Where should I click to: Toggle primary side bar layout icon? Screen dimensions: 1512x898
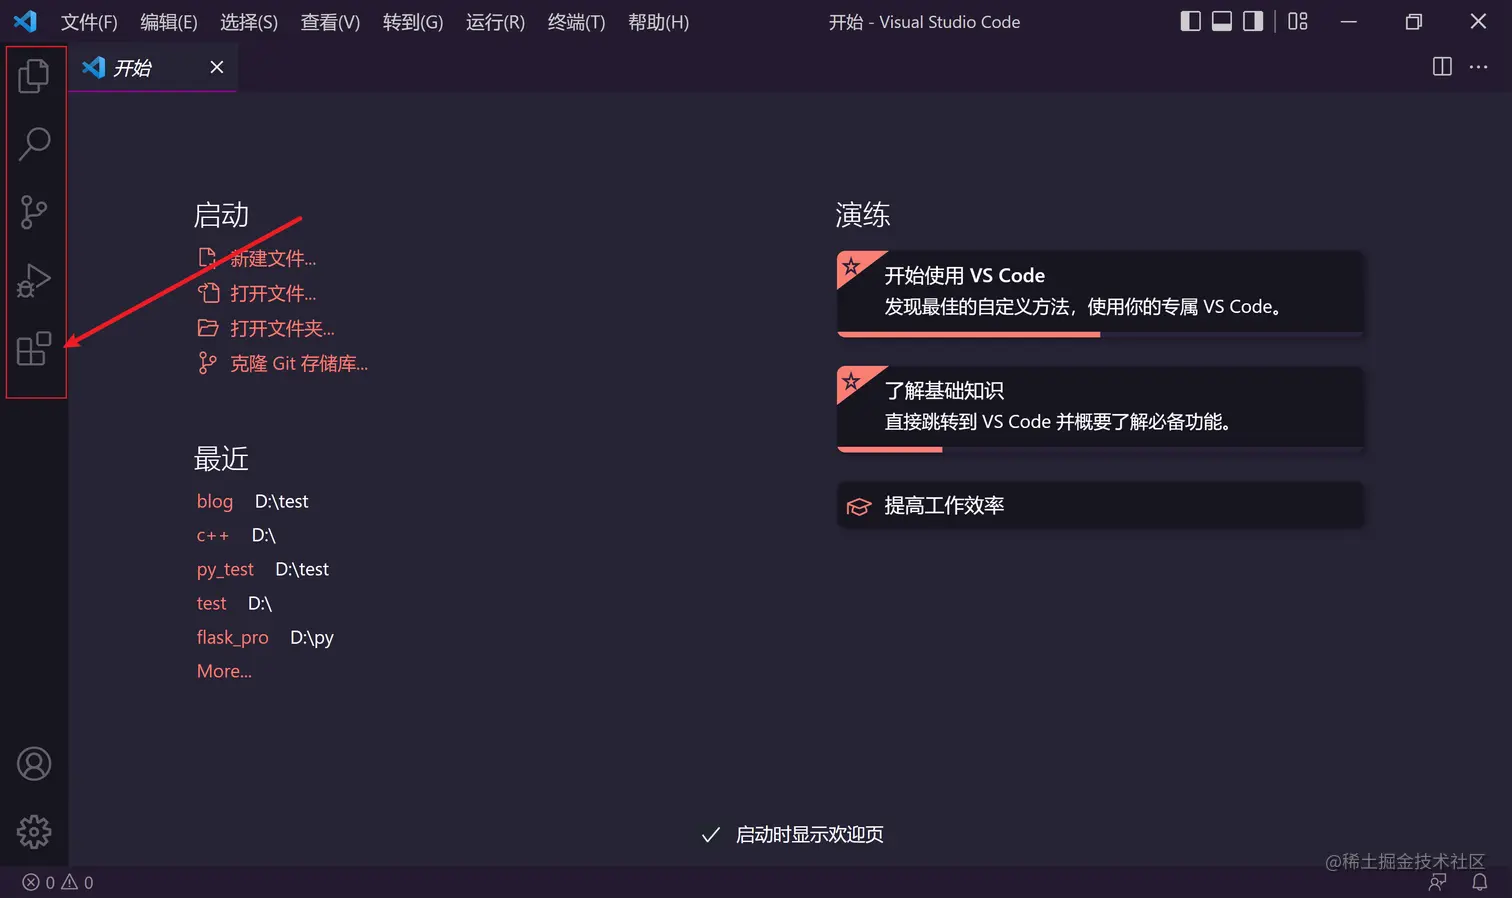point(1190,21)
